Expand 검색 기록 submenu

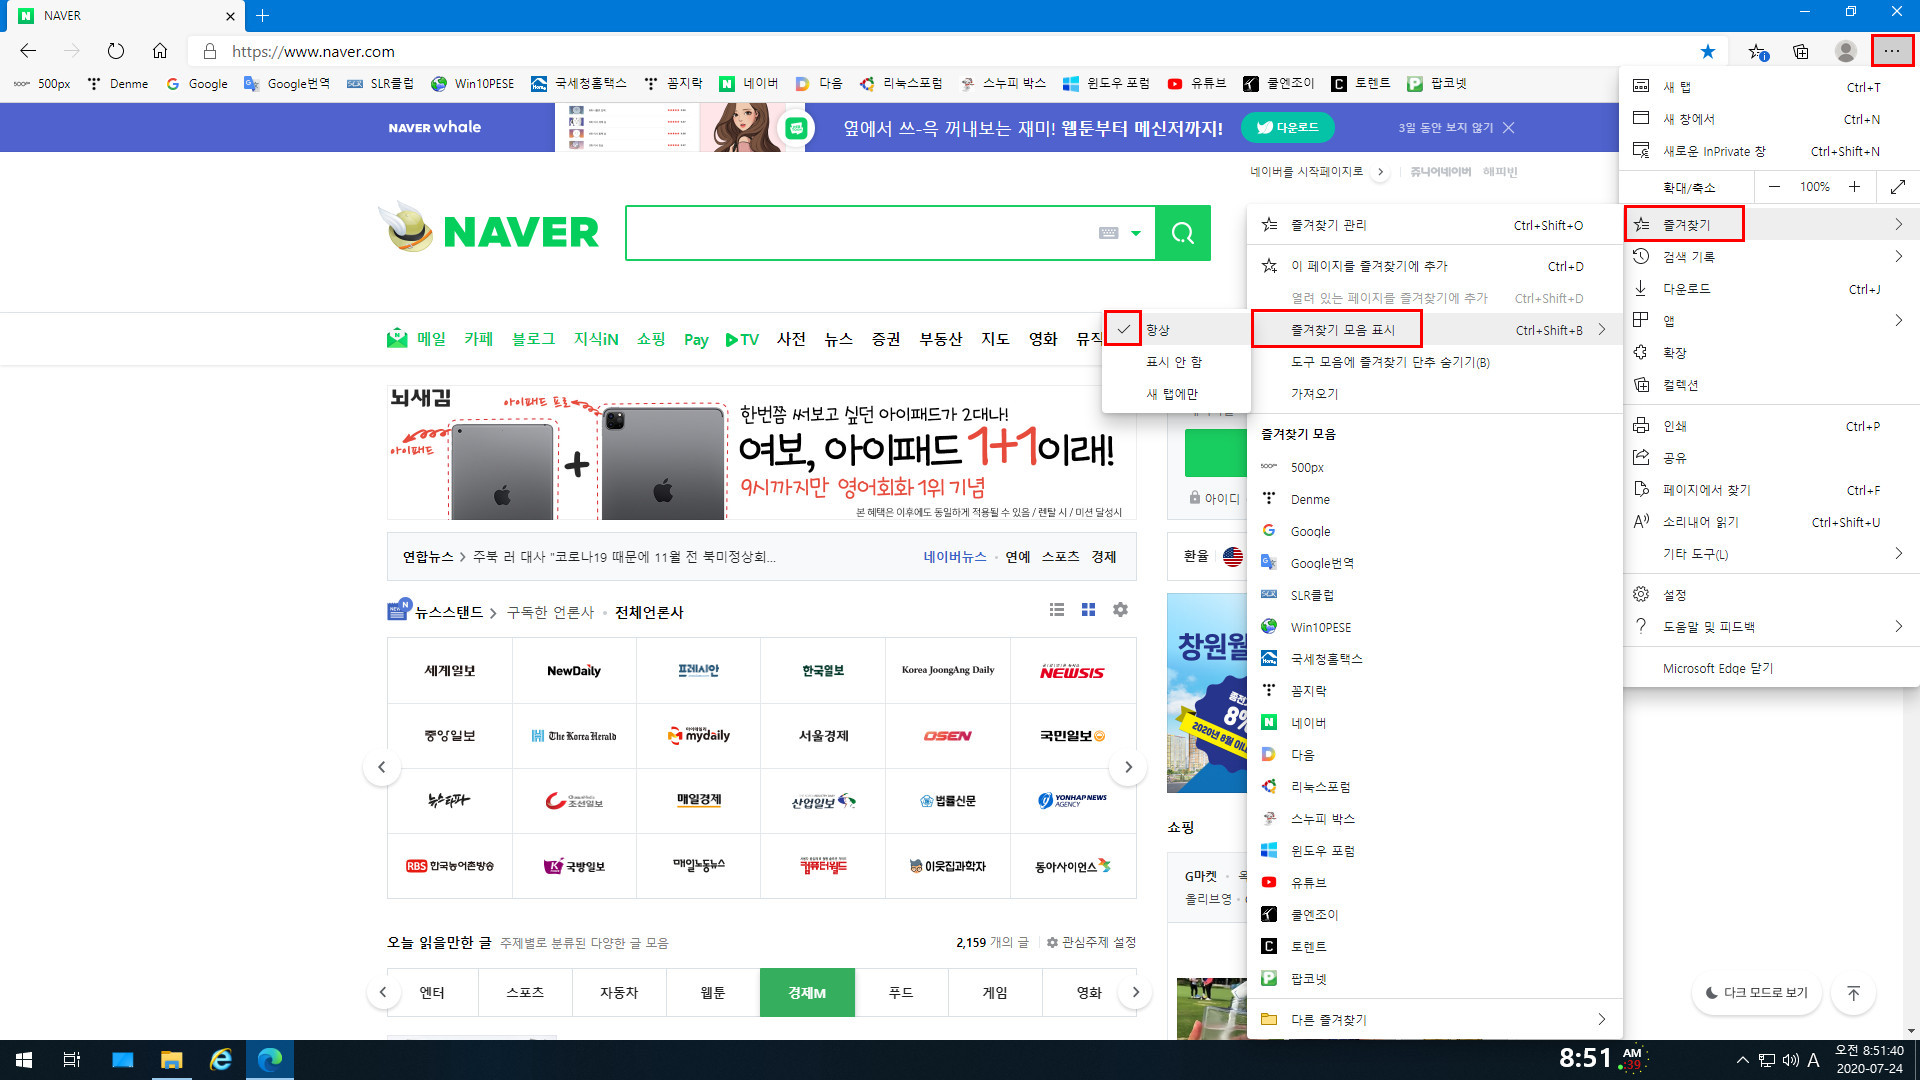click(x=1771, y=256)
